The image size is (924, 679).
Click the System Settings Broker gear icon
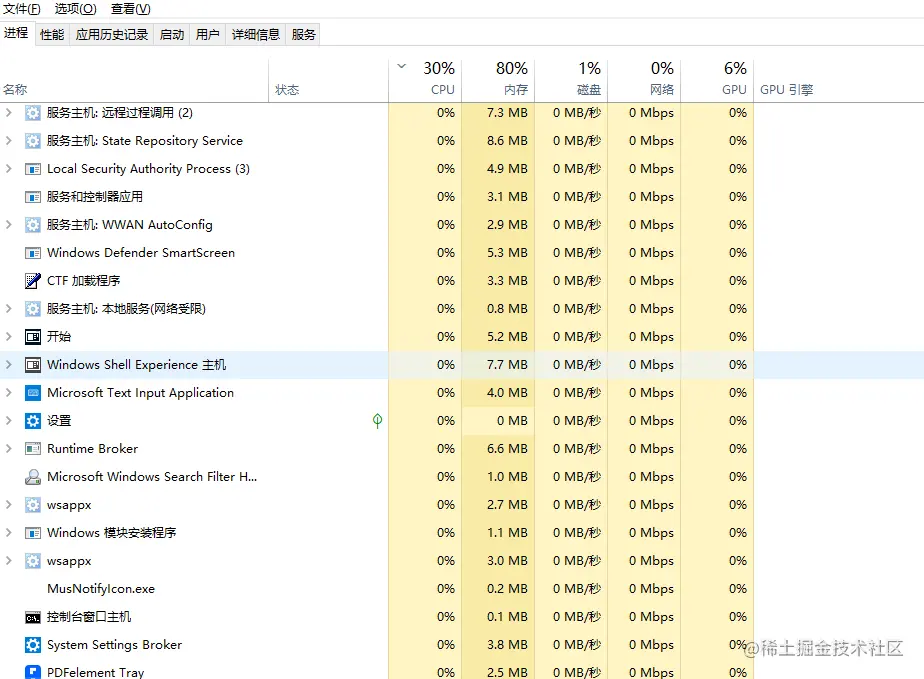tap(33, 645)
